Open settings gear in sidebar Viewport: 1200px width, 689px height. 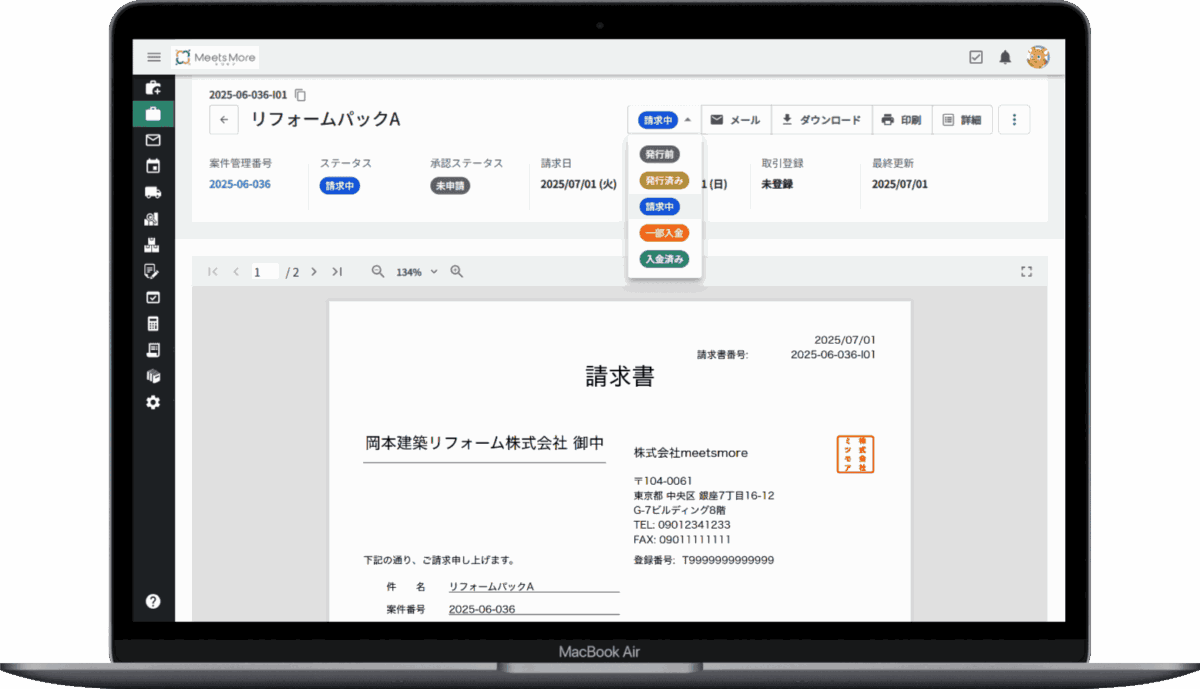[153, 402]
